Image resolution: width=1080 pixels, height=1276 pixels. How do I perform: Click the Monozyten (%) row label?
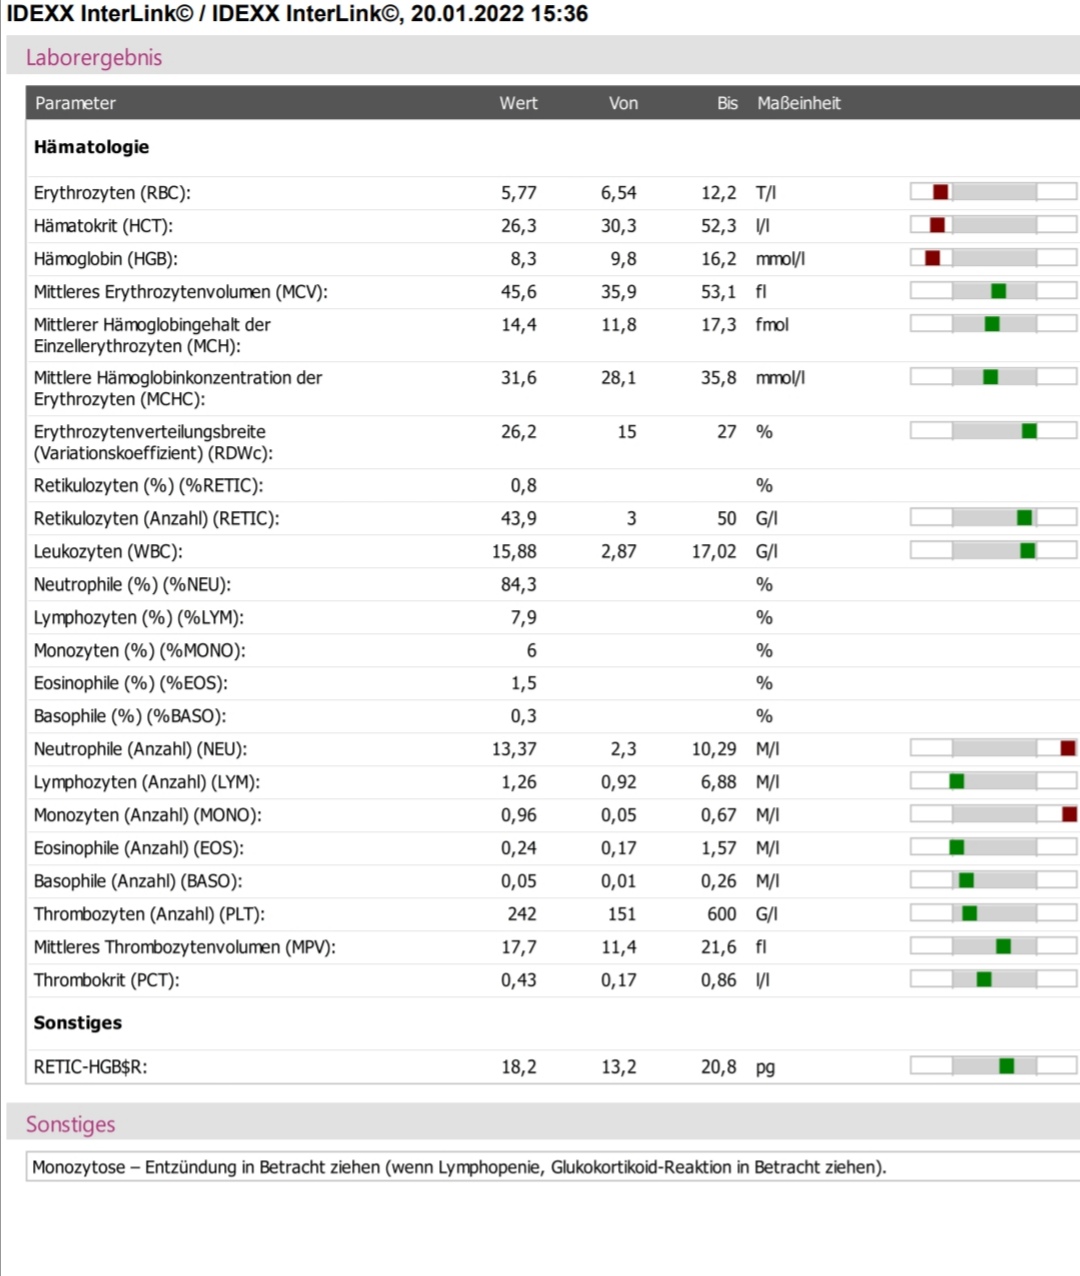tap(140, 651)
